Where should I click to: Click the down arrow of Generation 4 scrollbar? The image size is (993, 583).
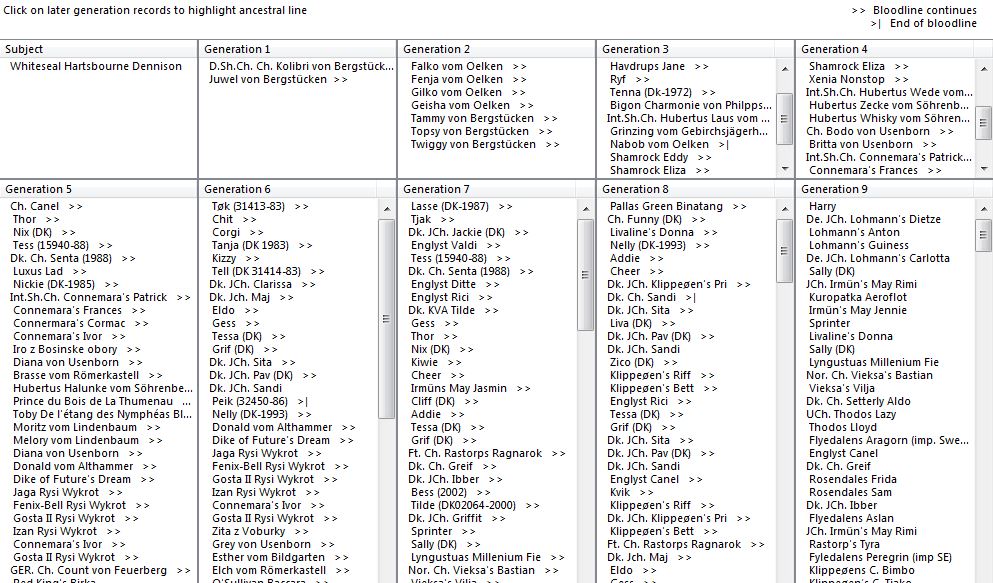coord(984,169)
